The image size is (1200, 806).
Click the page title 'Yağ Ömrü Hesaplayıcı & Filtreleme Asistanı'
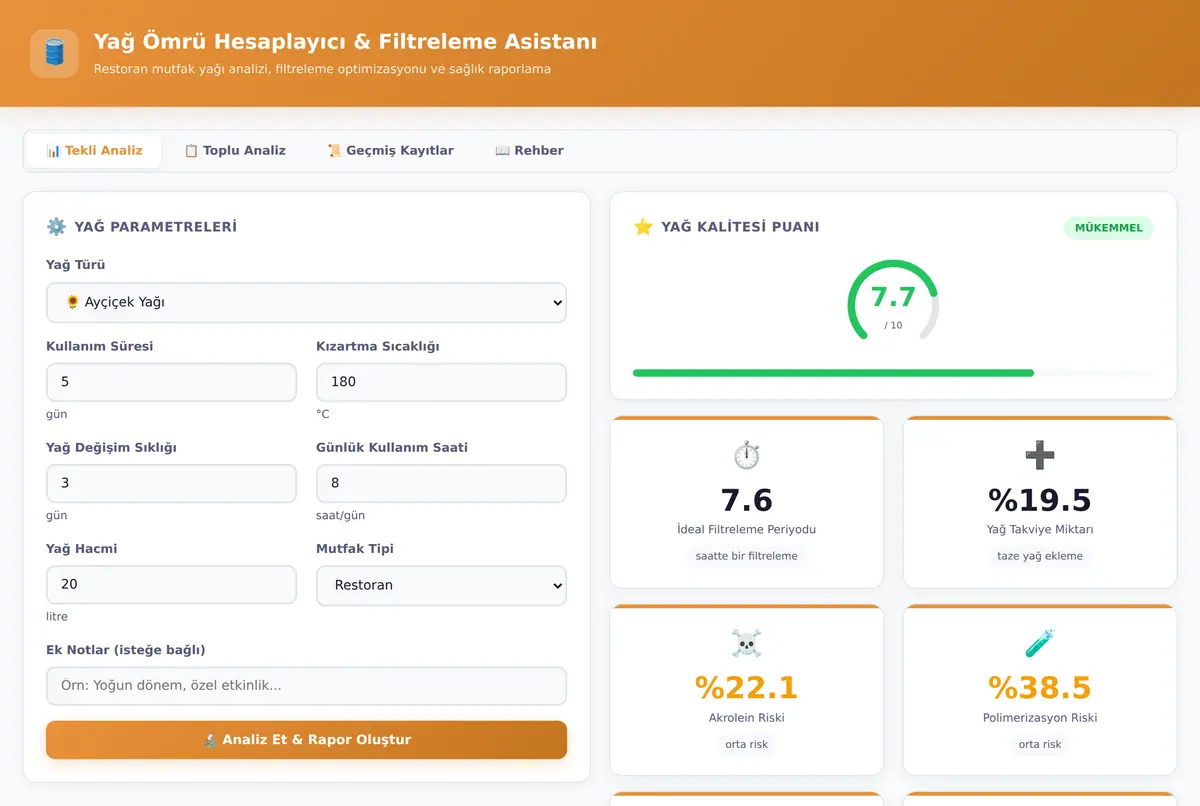(x=345, y=42)
